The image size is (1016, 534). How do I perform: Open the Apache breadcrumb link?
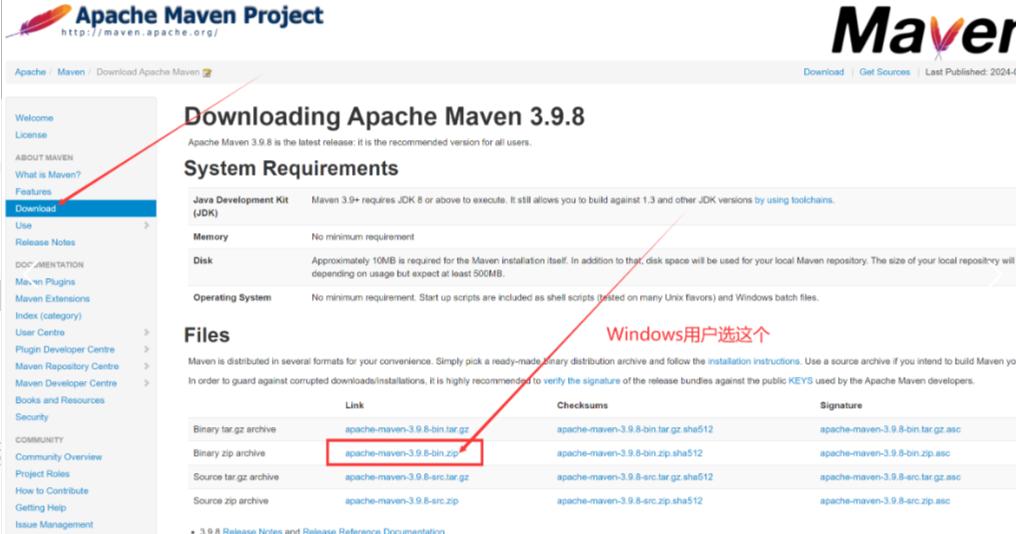pos(30,72)
